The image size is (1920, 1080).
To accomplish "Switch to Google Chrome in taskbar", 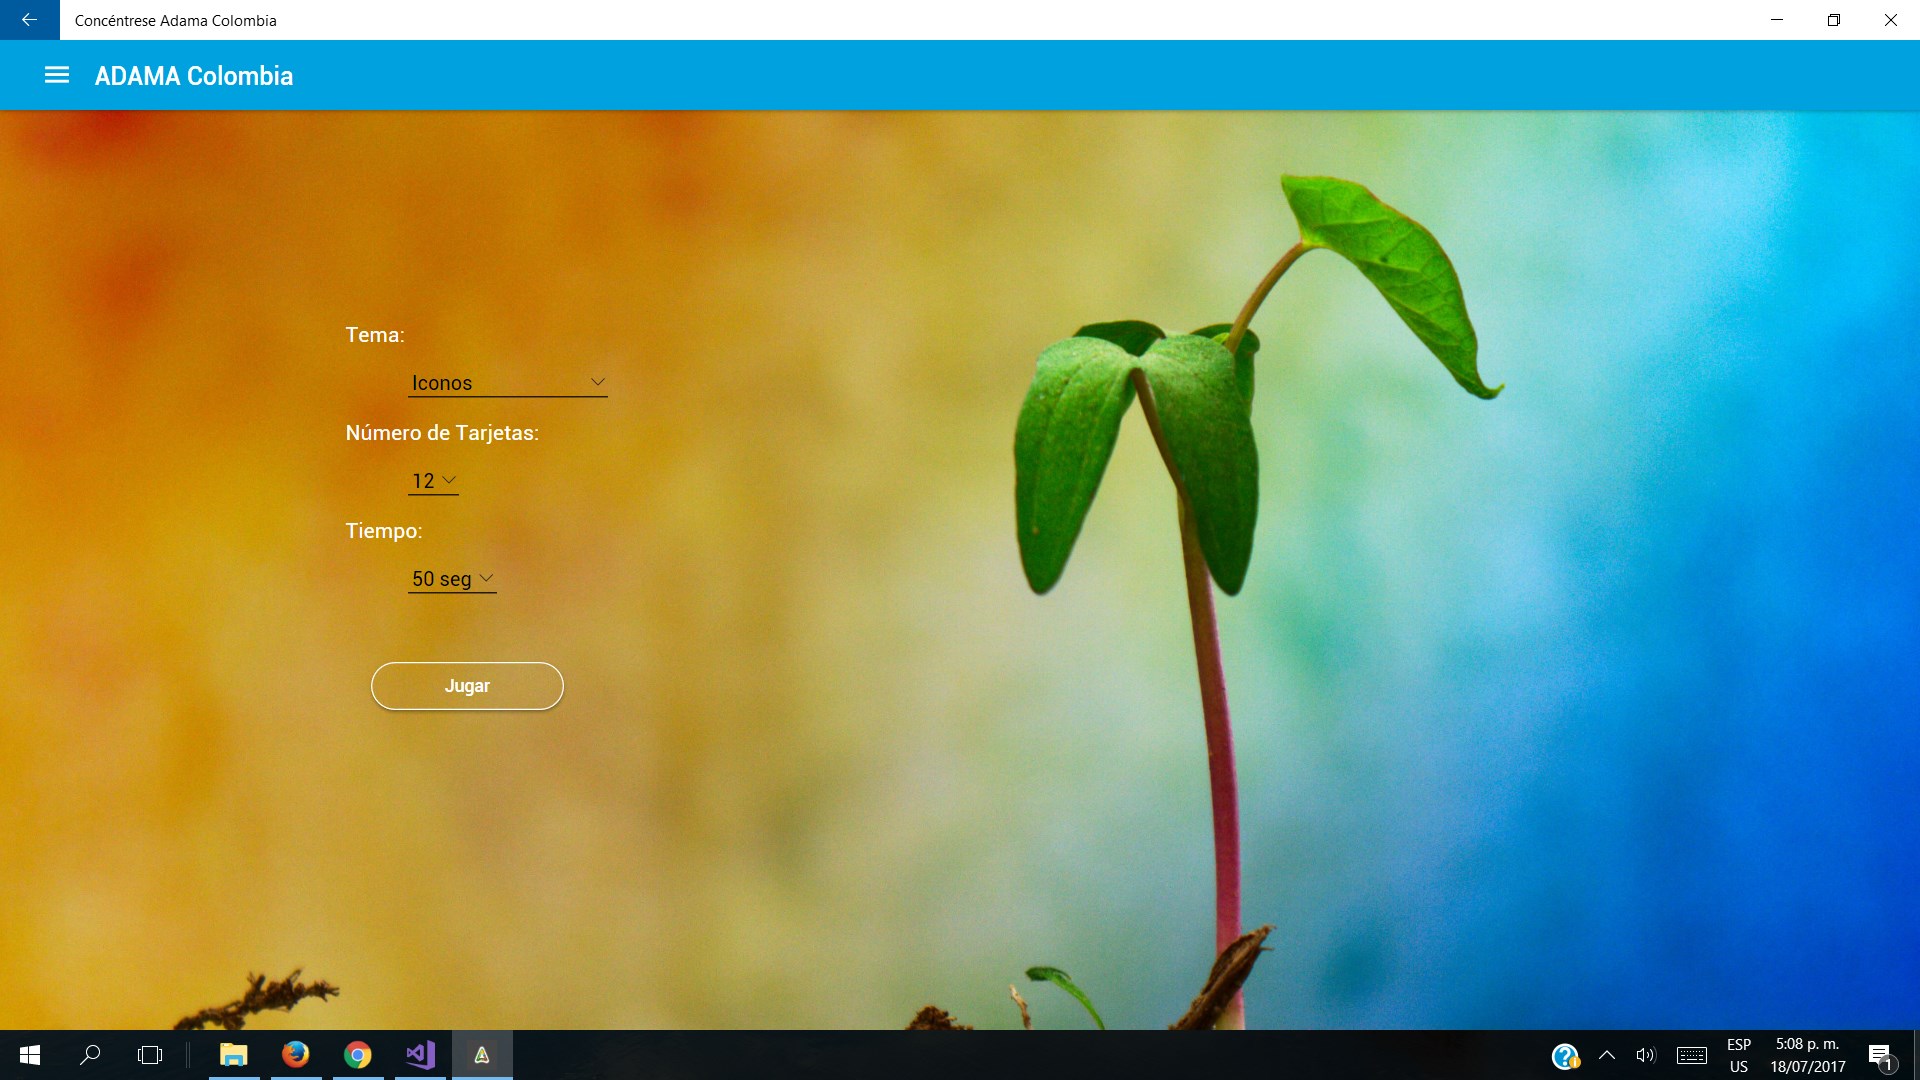I will click(x=358, y=1055).
